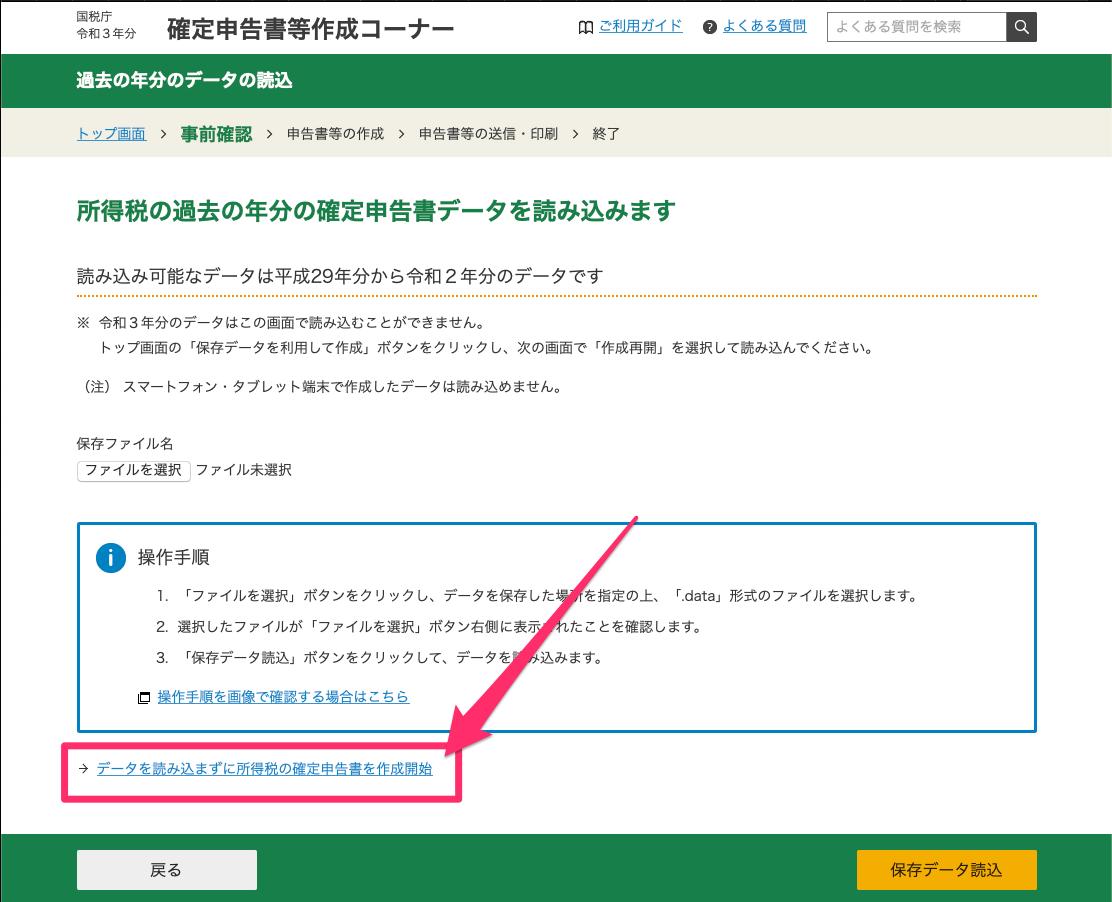Image resolution: width=1112 pixels, height=902 pixels.
Task: Select 申告書等の作成 breadcrumb step
Action: pyautogui.click(x=335, y=134)
